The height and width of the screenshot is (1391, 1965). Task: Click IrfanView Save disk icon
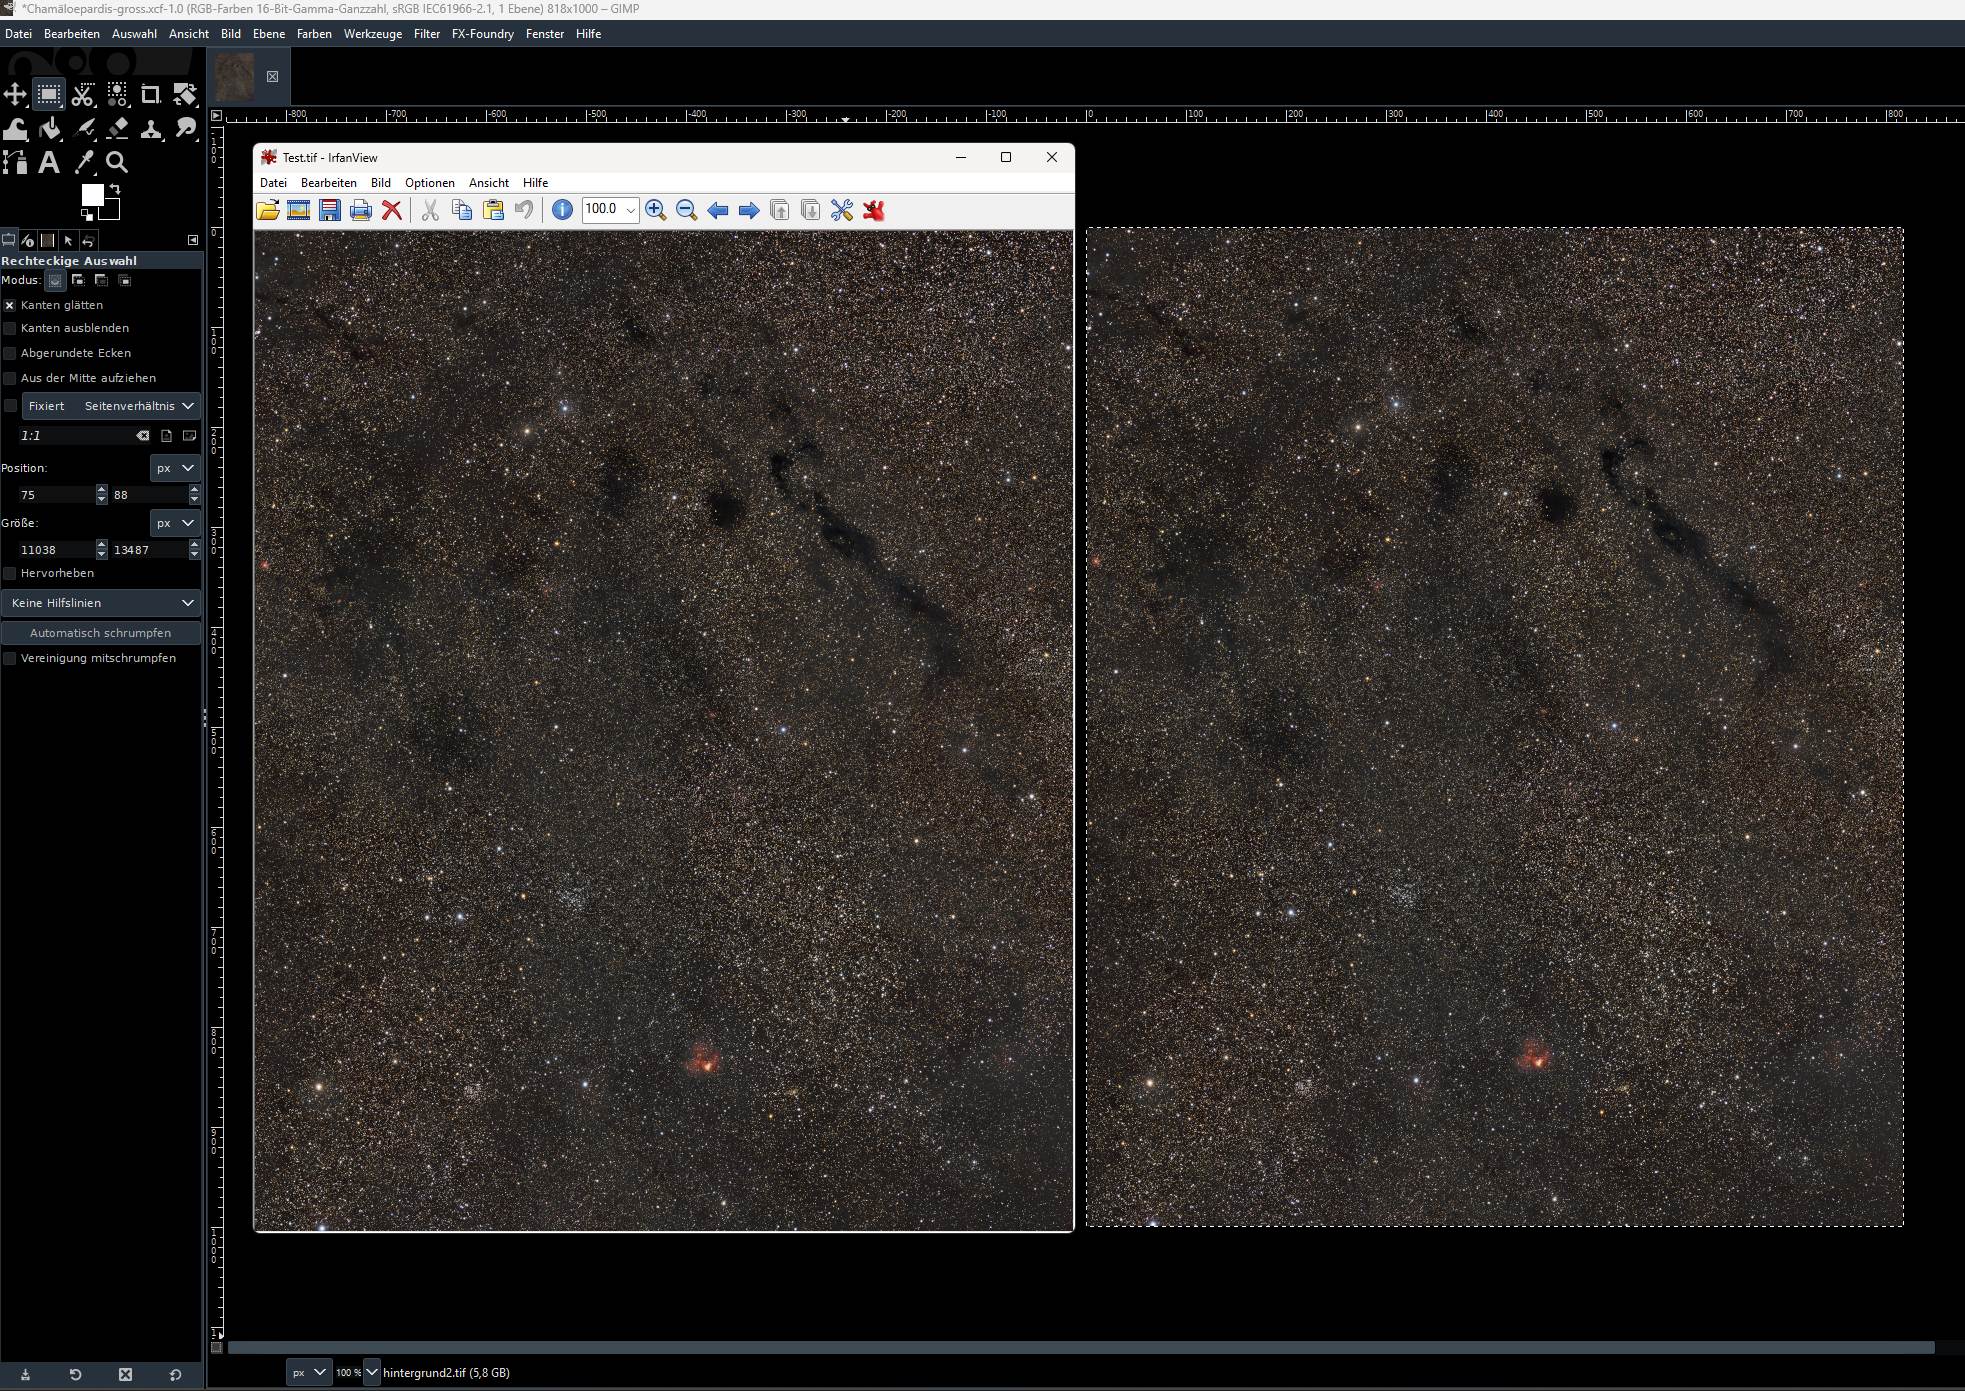tap(330, 210)
